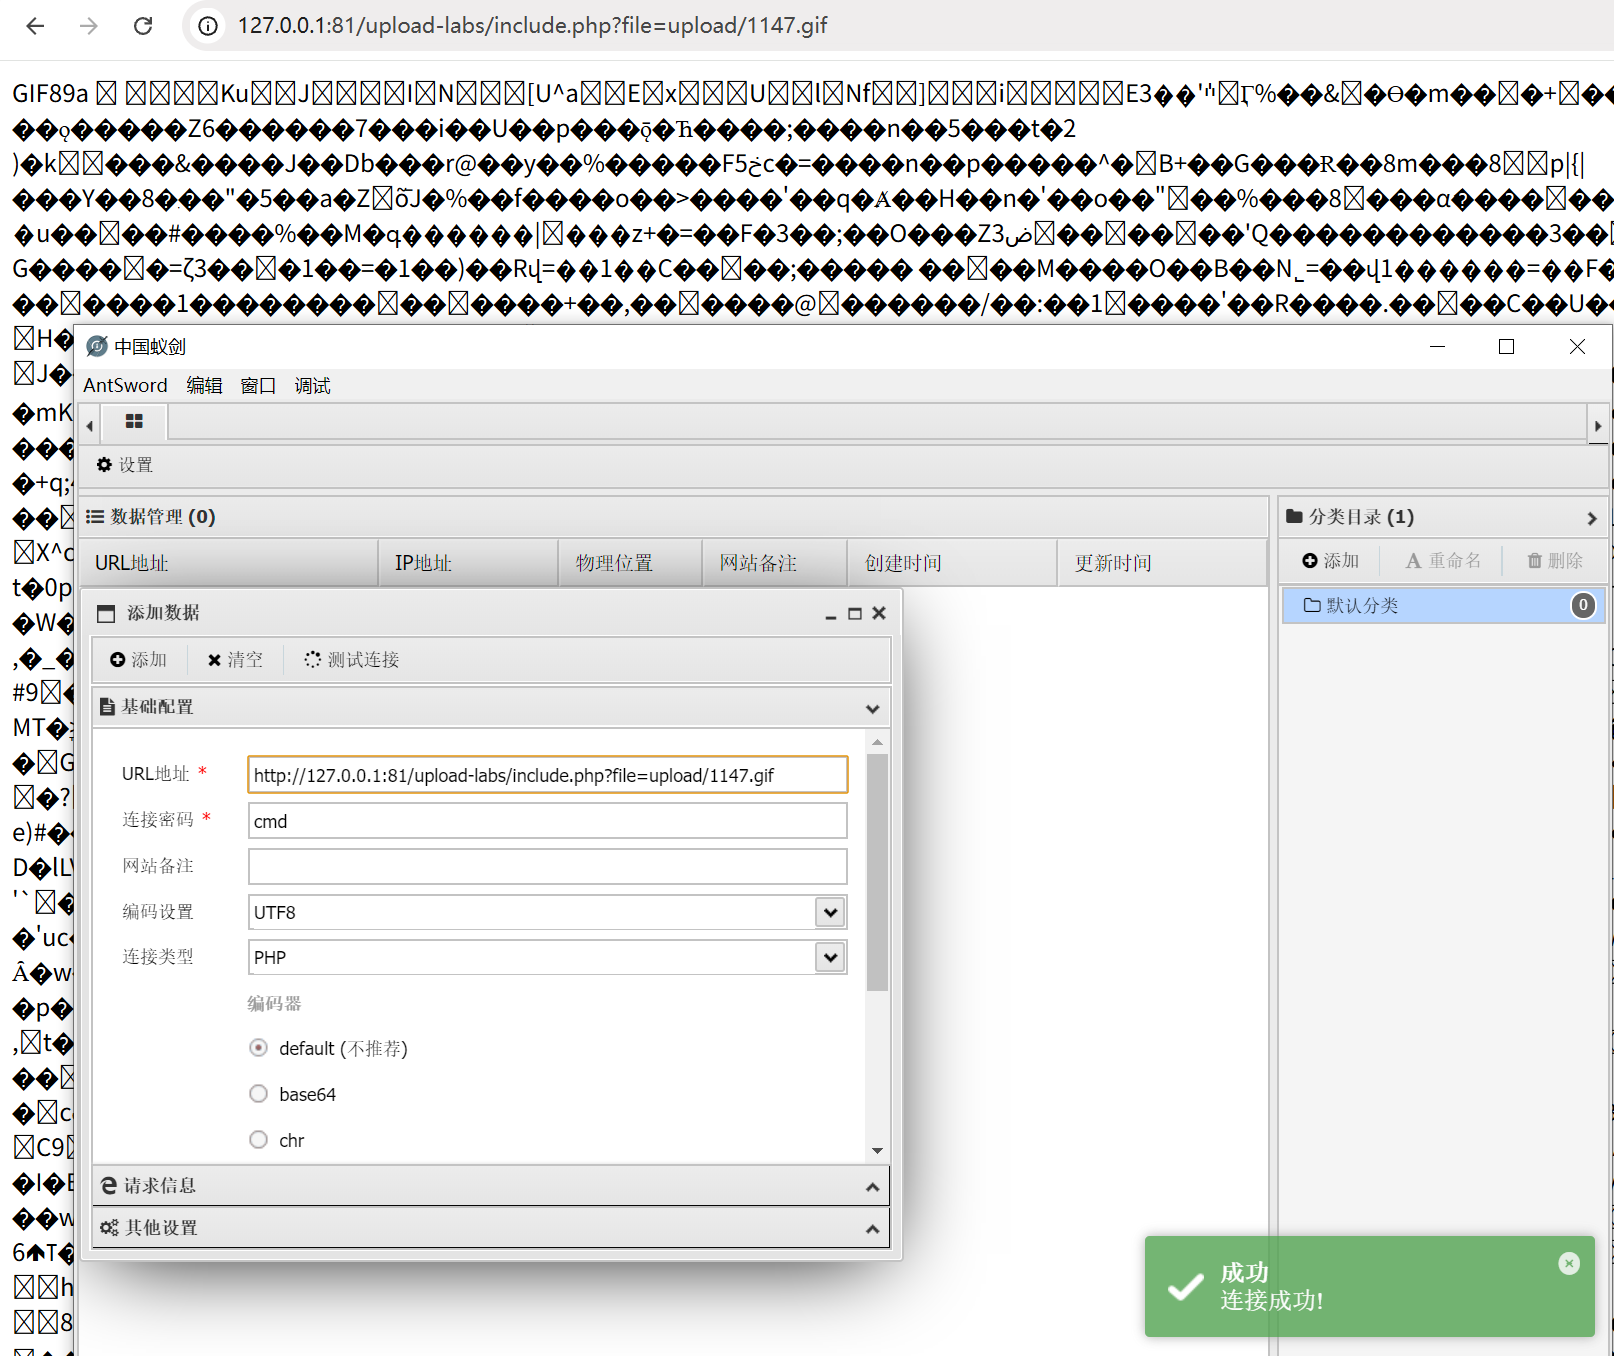Go forward in the browser
The height and width of the screenshot is (1356, 1614).
[x=89, y=26]
